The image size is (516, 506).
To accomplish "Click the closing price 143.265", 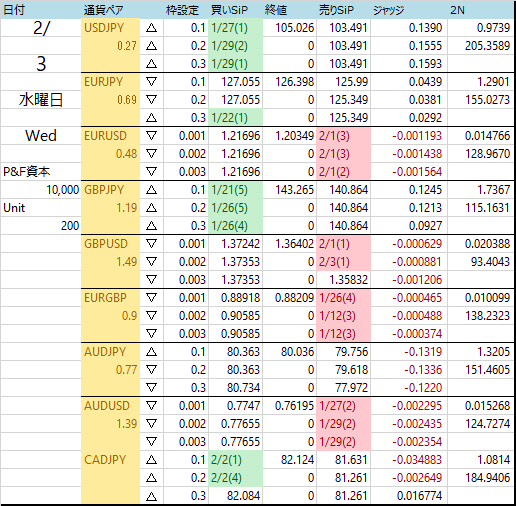I will pos(294,190).
